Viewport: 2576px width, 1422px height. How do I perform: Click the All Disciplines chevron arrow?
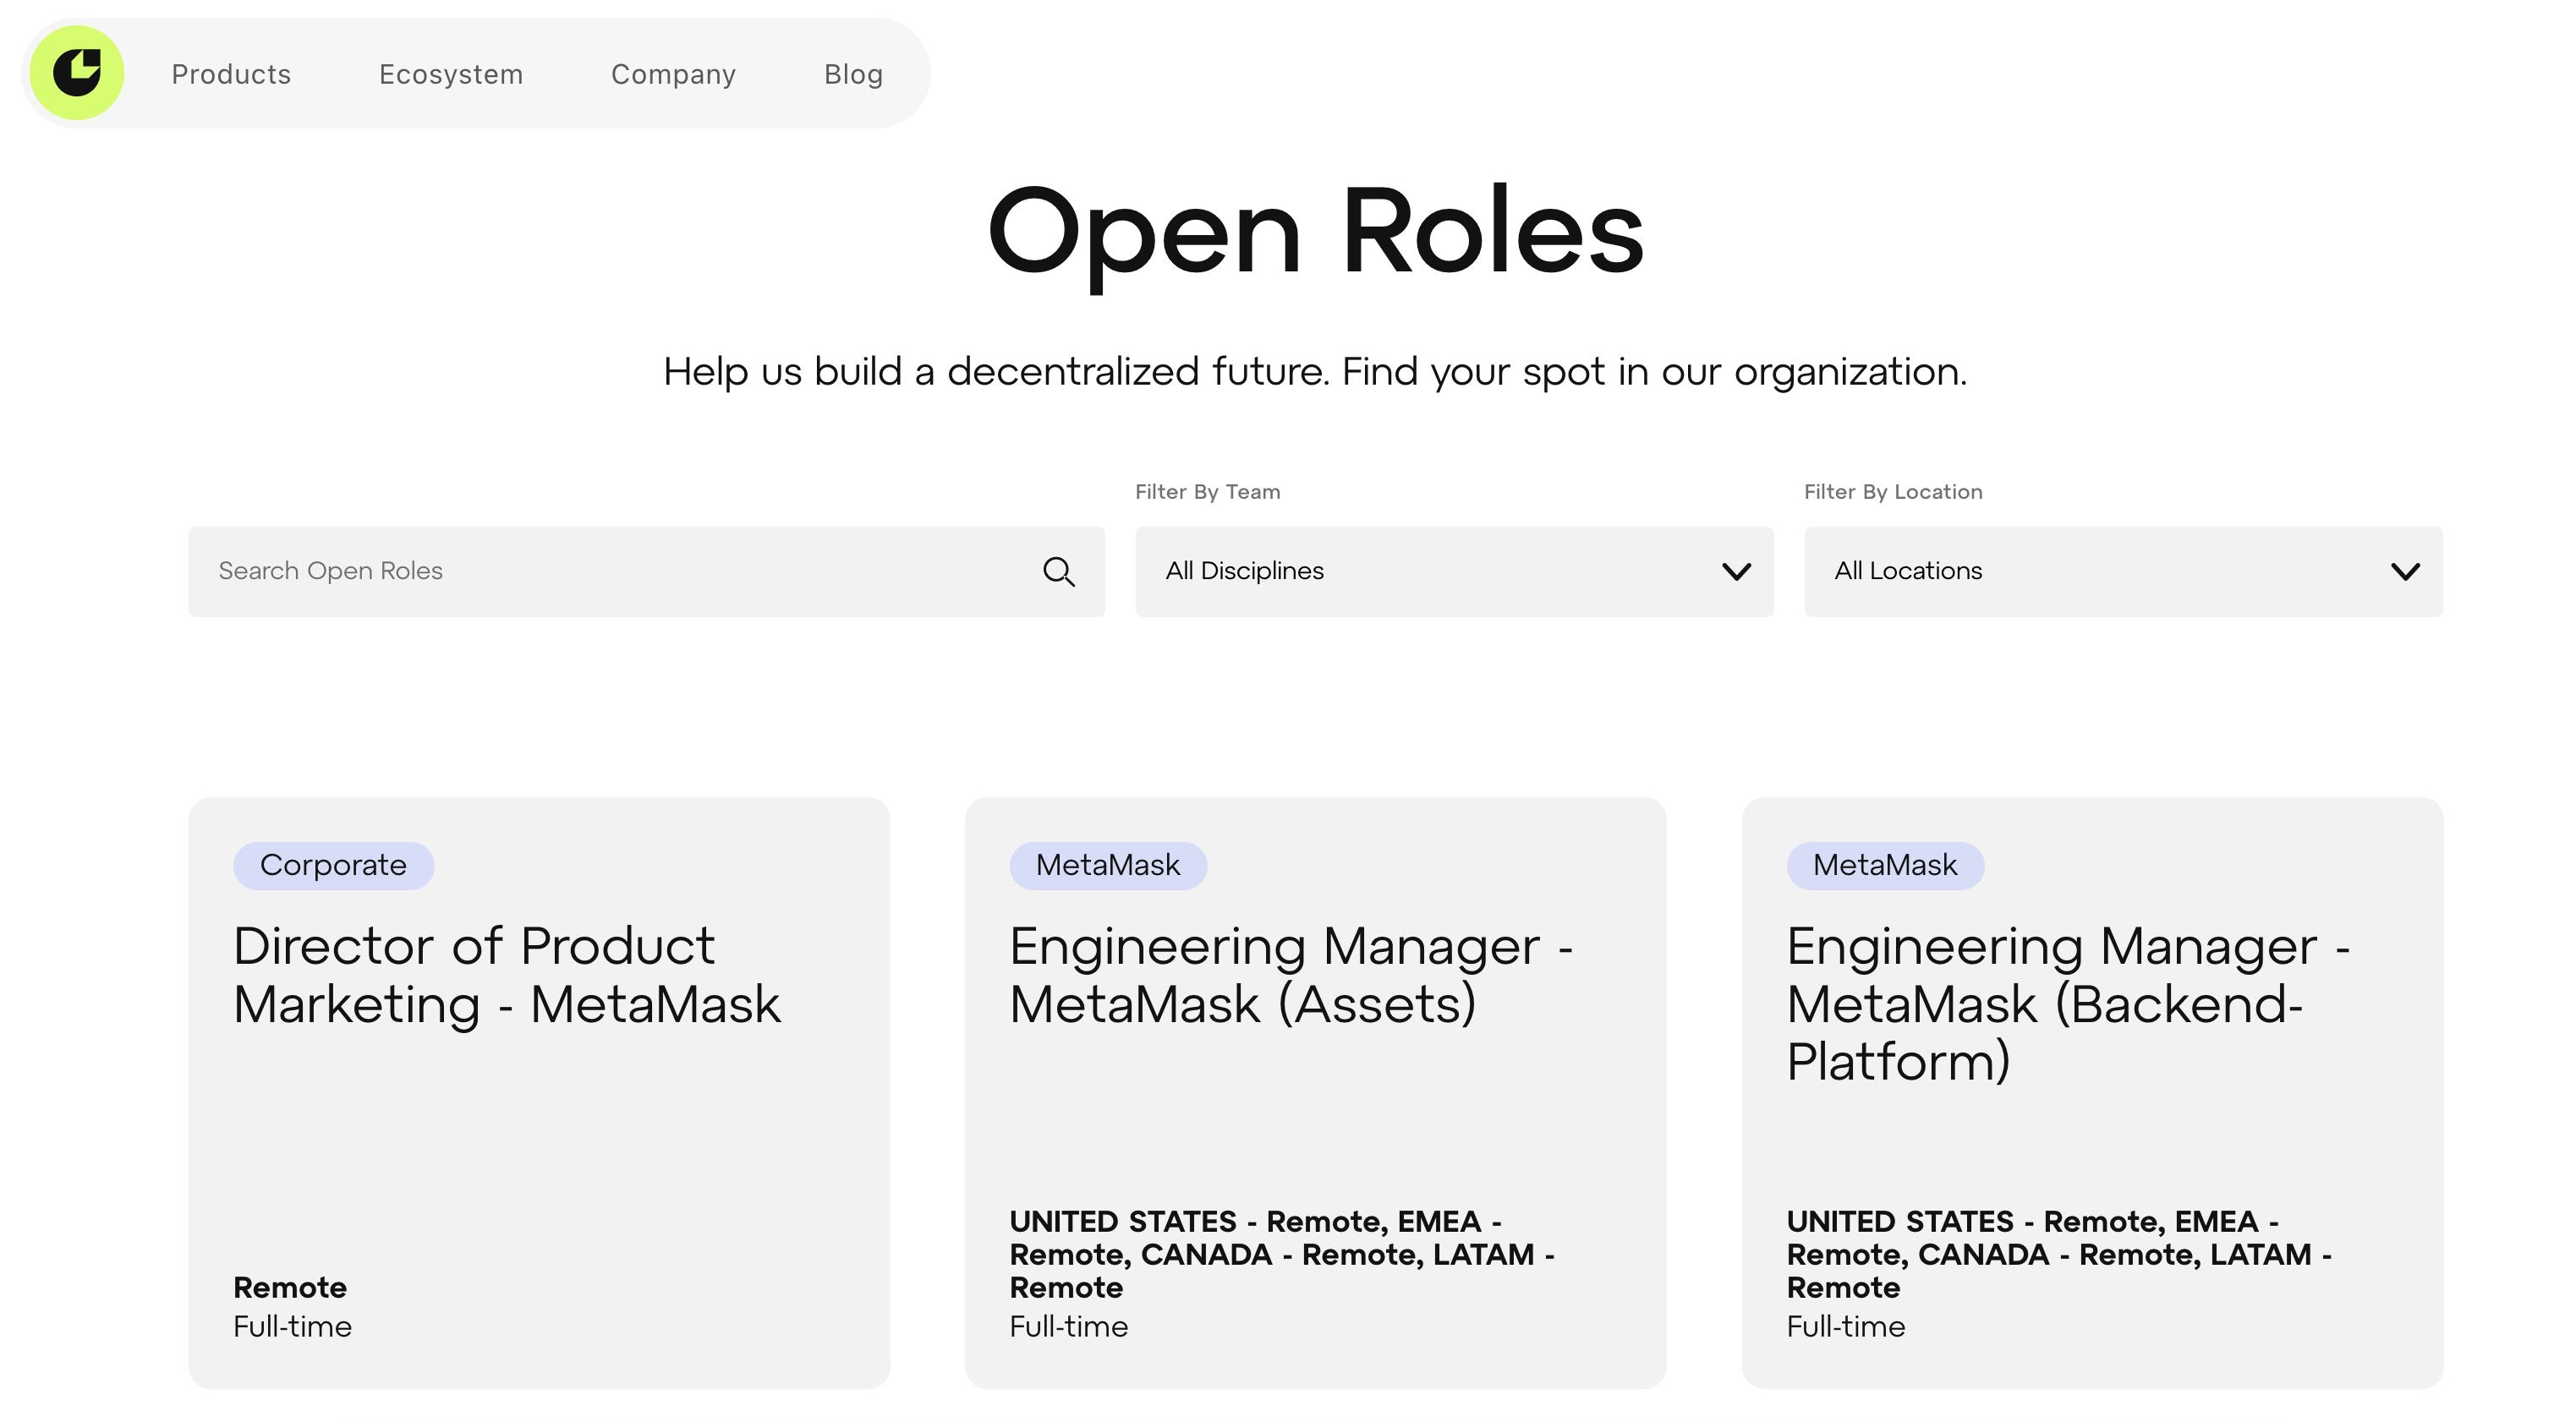point(1736,571)
